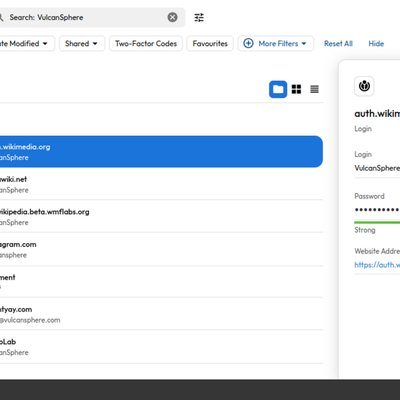Viewport: 400px width, 400px height.
Task: Select the entry ending in 'ment'
Action: 161,282
